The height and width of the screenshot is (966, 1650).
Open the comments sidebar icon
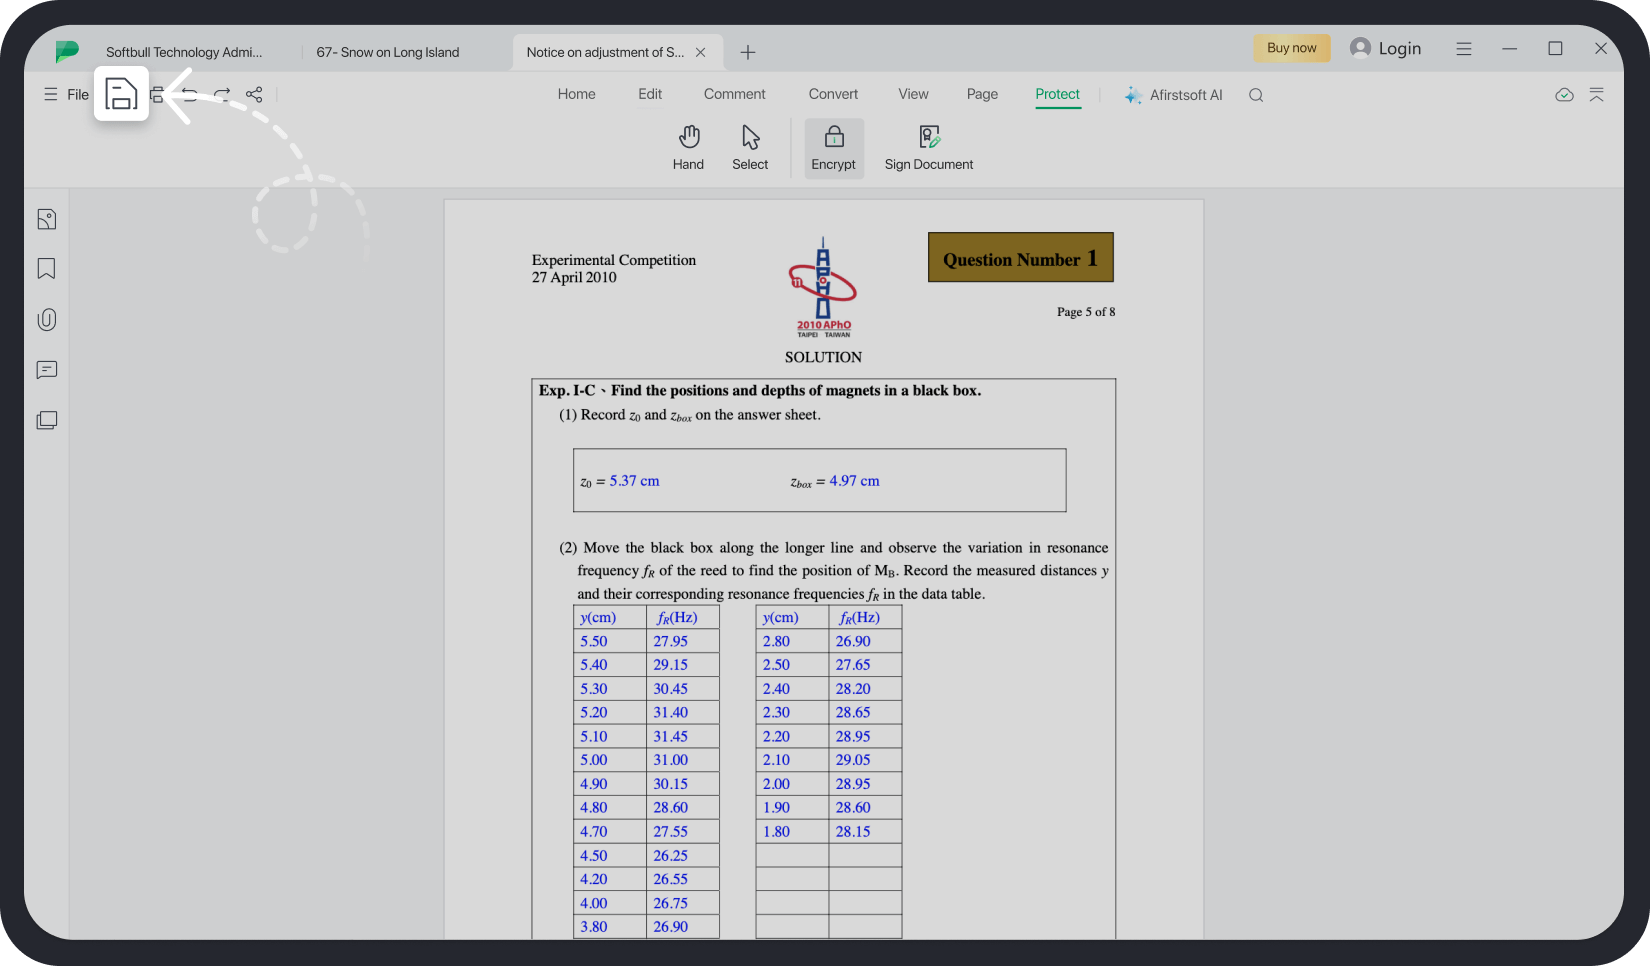[47, 370]
